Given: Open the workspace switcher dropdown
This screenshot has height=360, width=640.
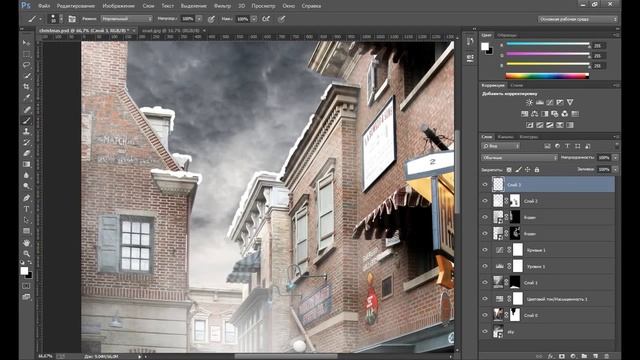Looking at the screenshot, I should point(578,19).
